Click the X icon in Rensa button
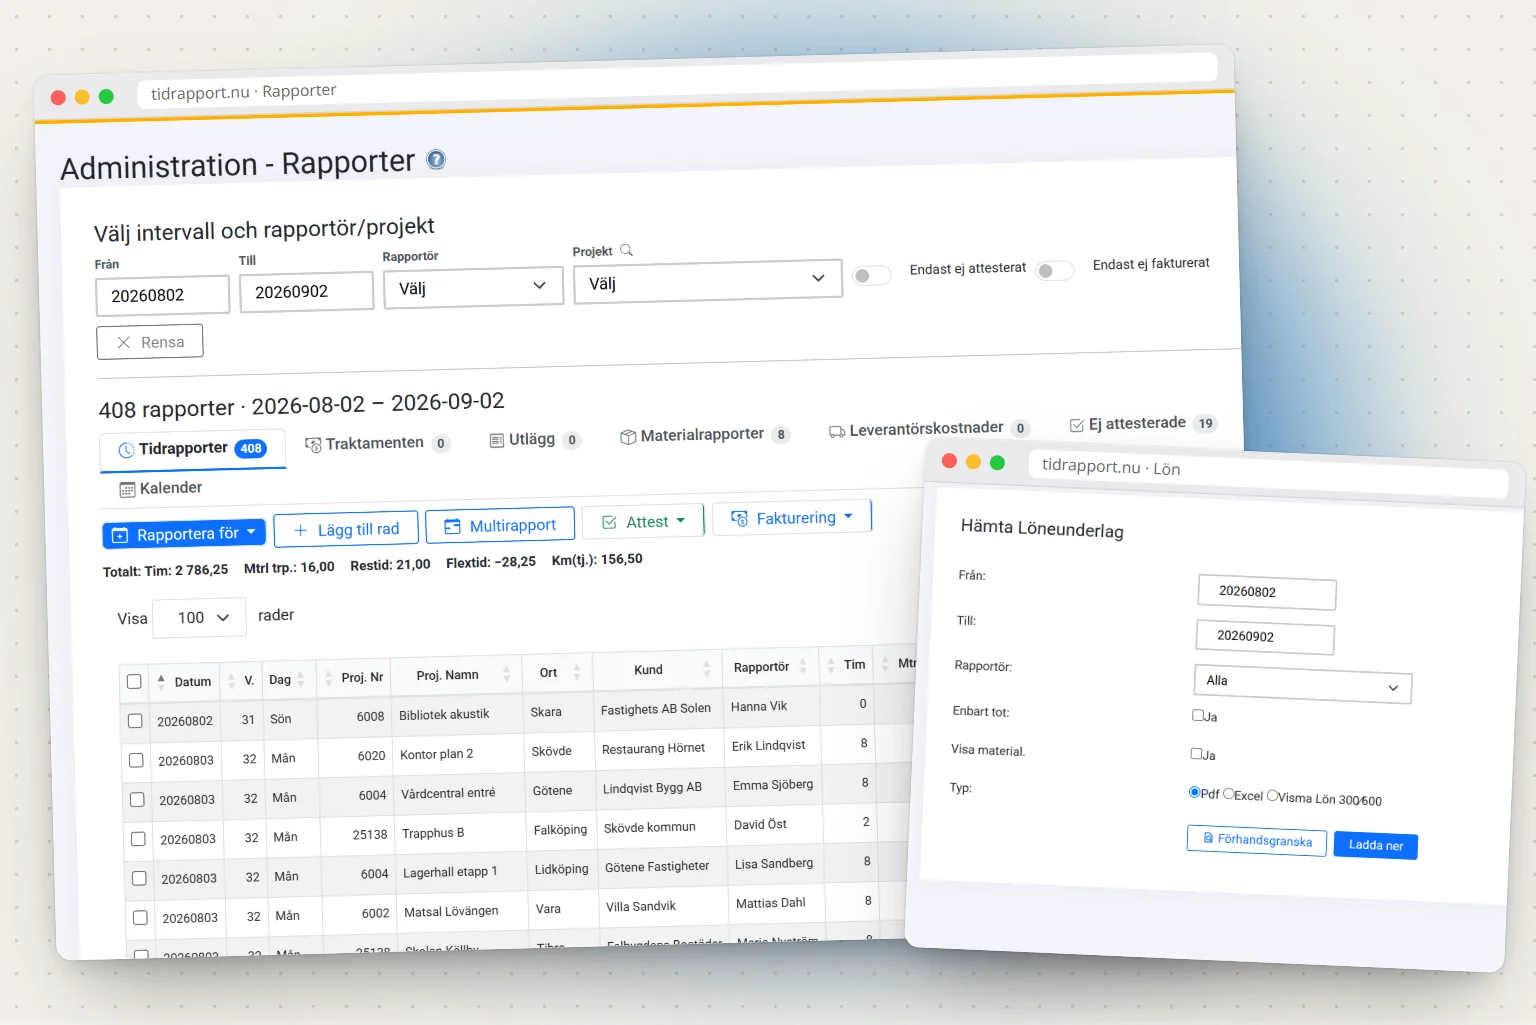The height and width of the screenshot is (1025, 1536). point(124,342)
